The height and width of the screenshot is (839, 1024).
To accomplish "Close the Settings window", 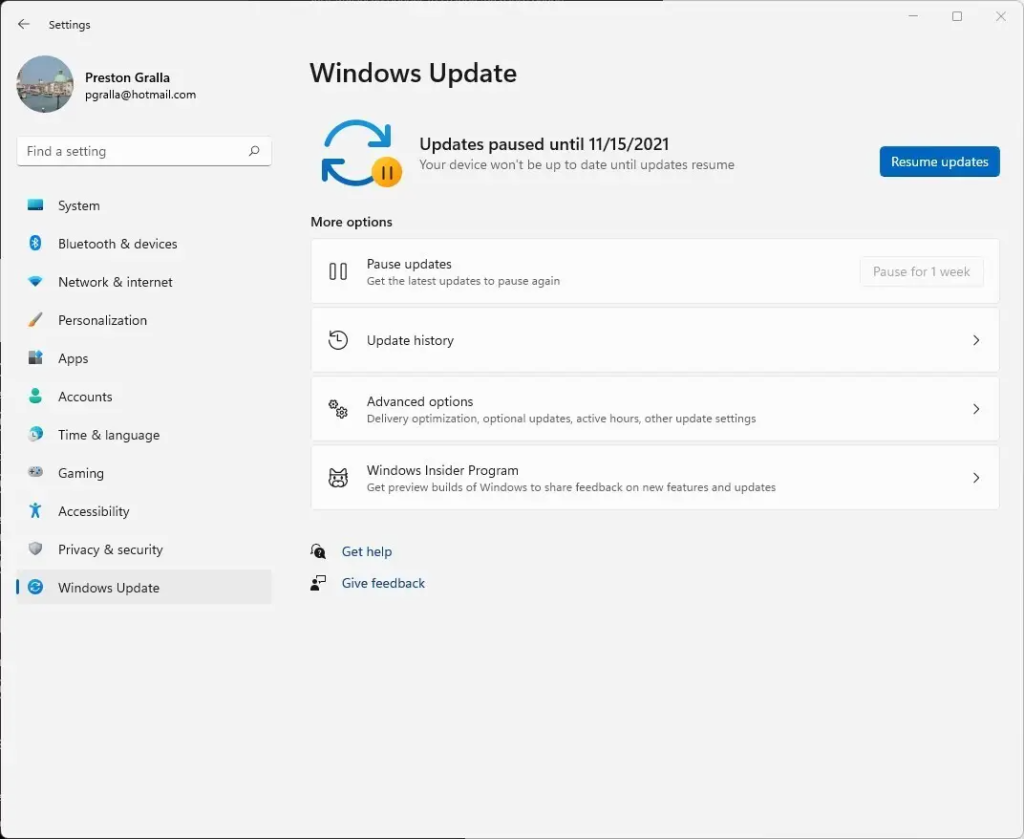I will [x=1000, y=16].
